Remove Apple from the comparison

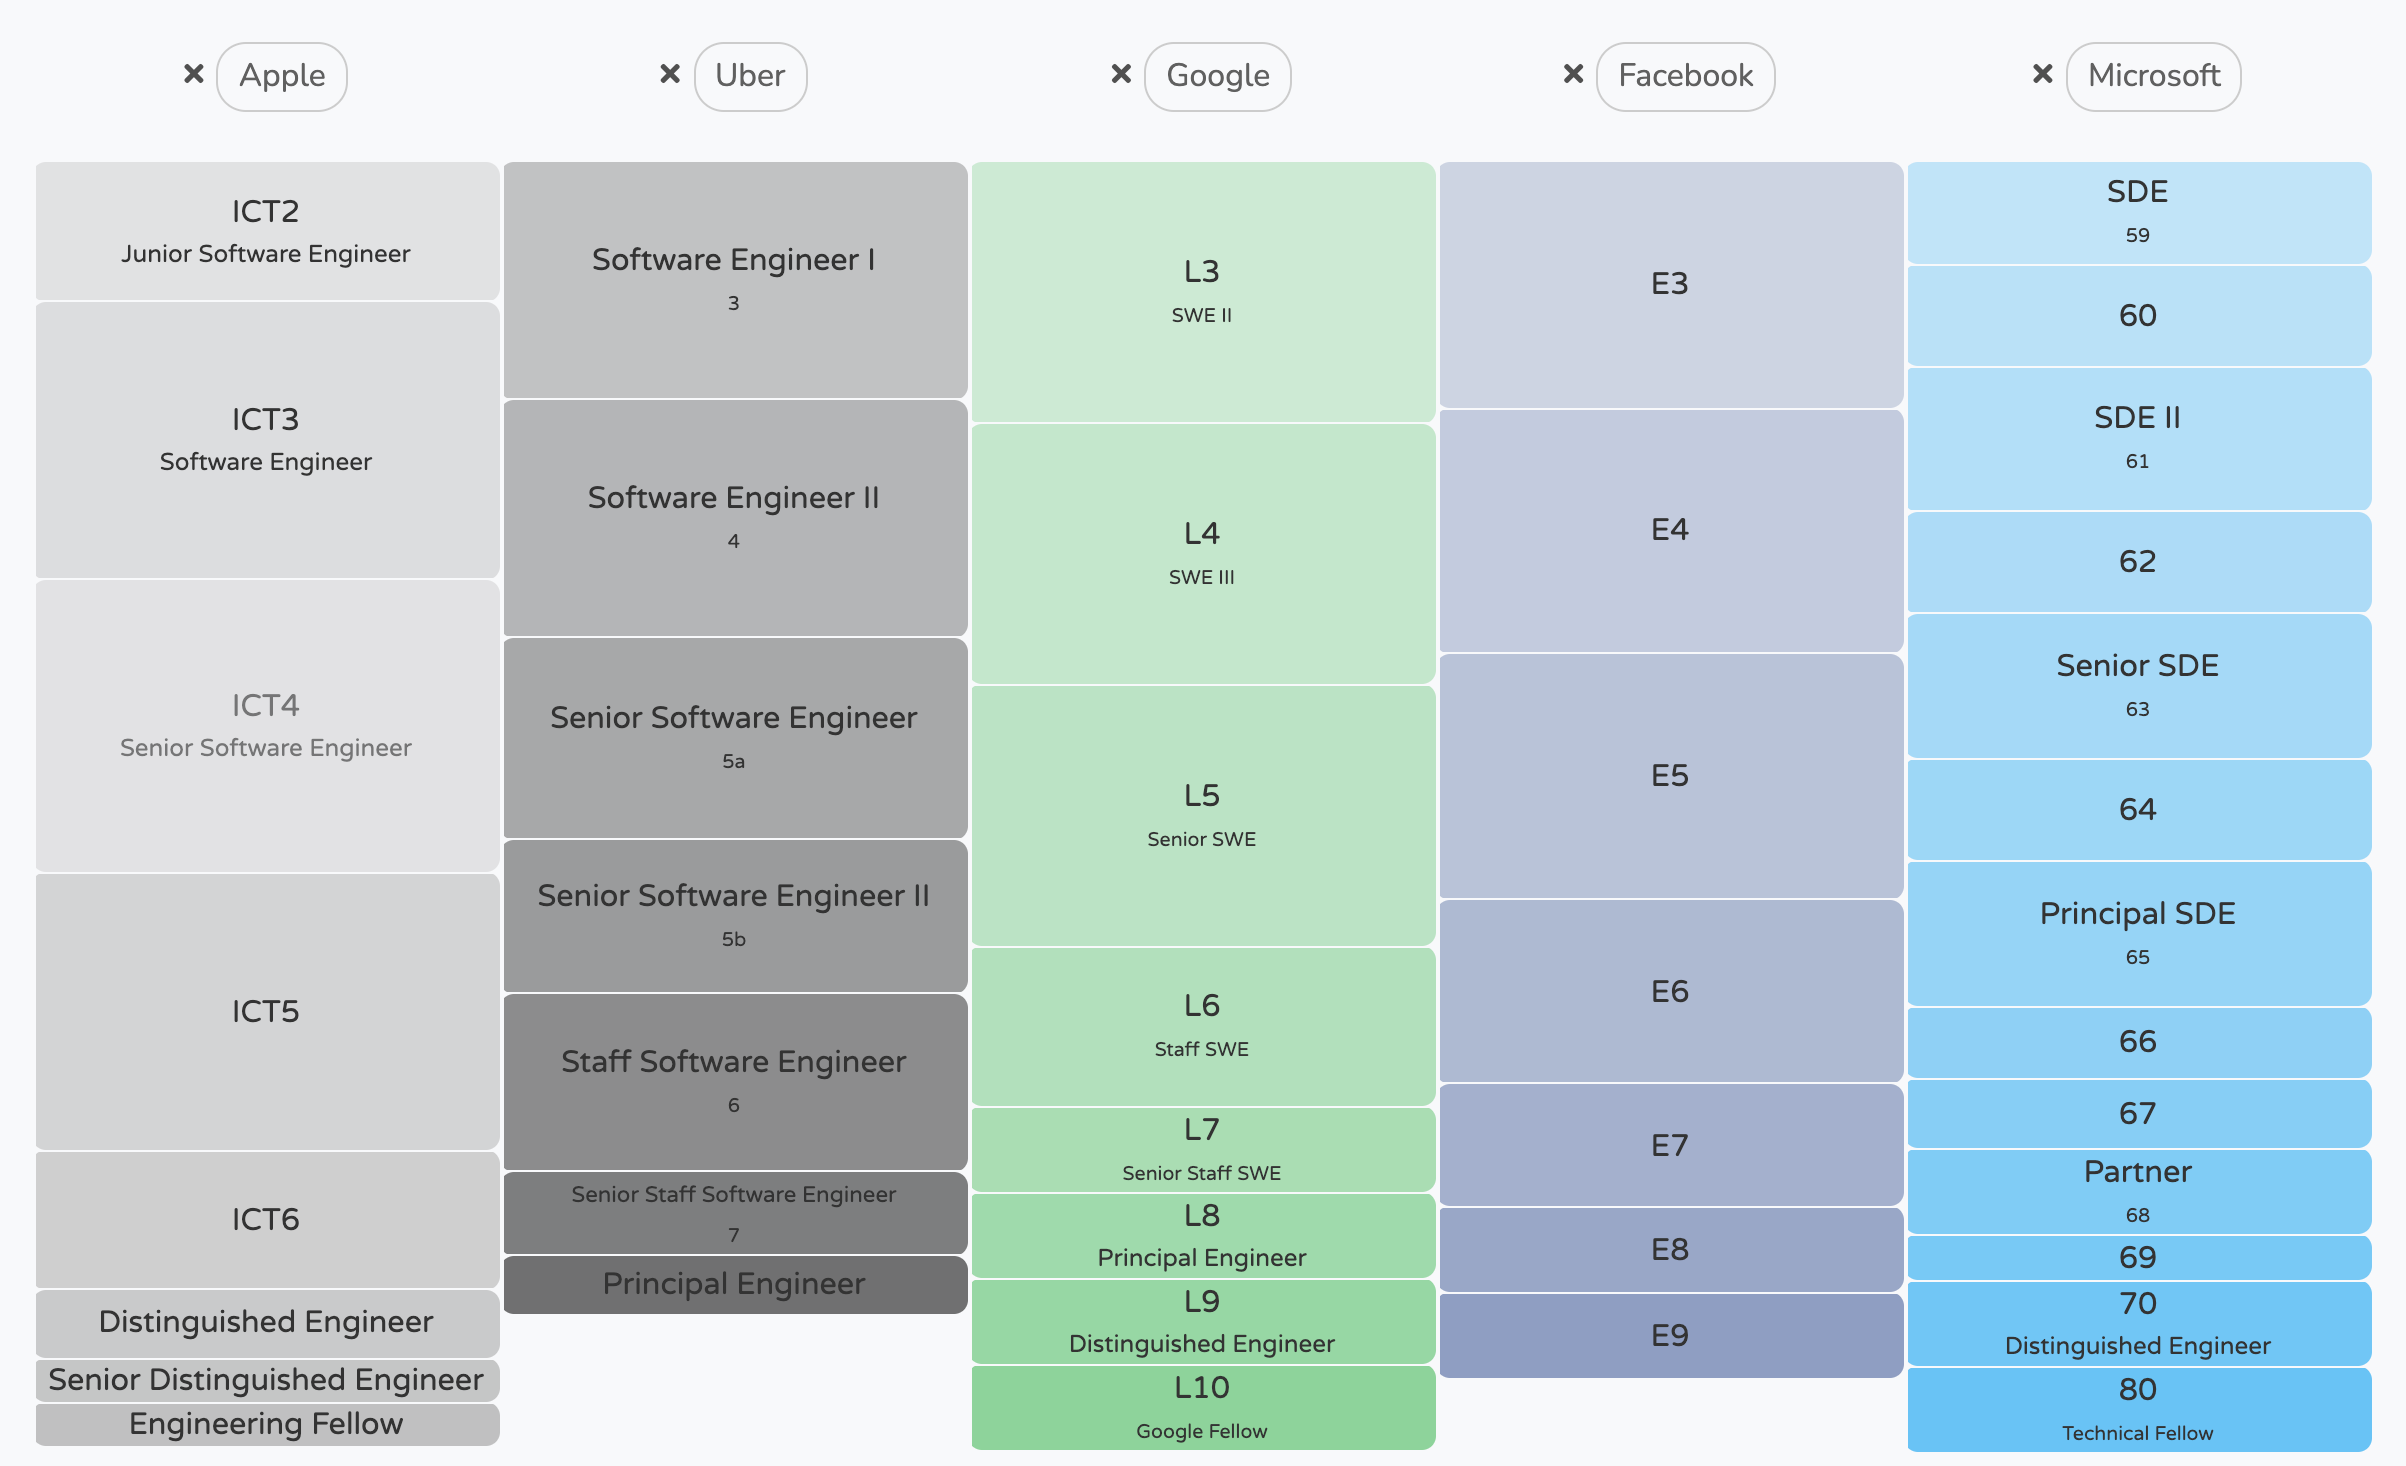191,74
